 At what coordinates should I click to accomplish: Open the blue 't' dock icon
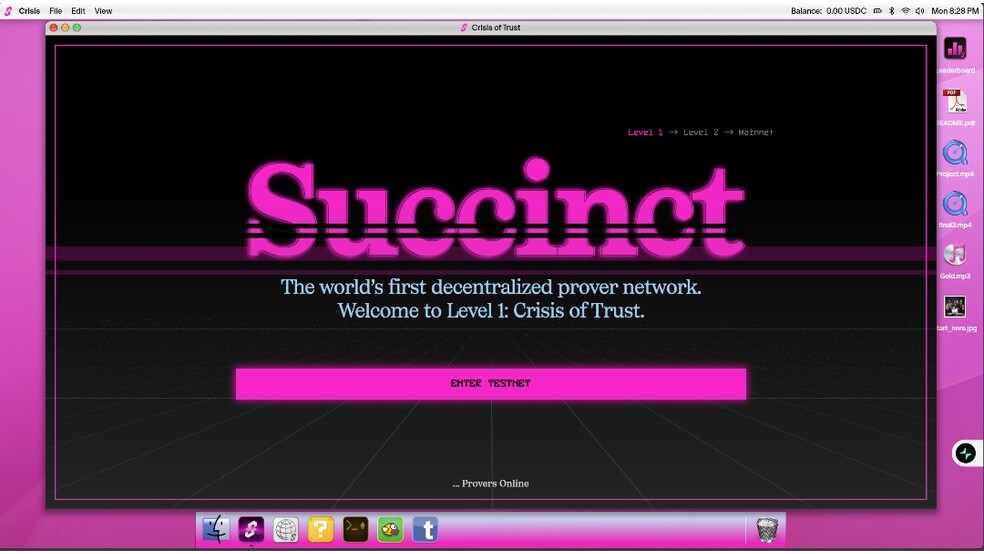(x=425, y=530)
